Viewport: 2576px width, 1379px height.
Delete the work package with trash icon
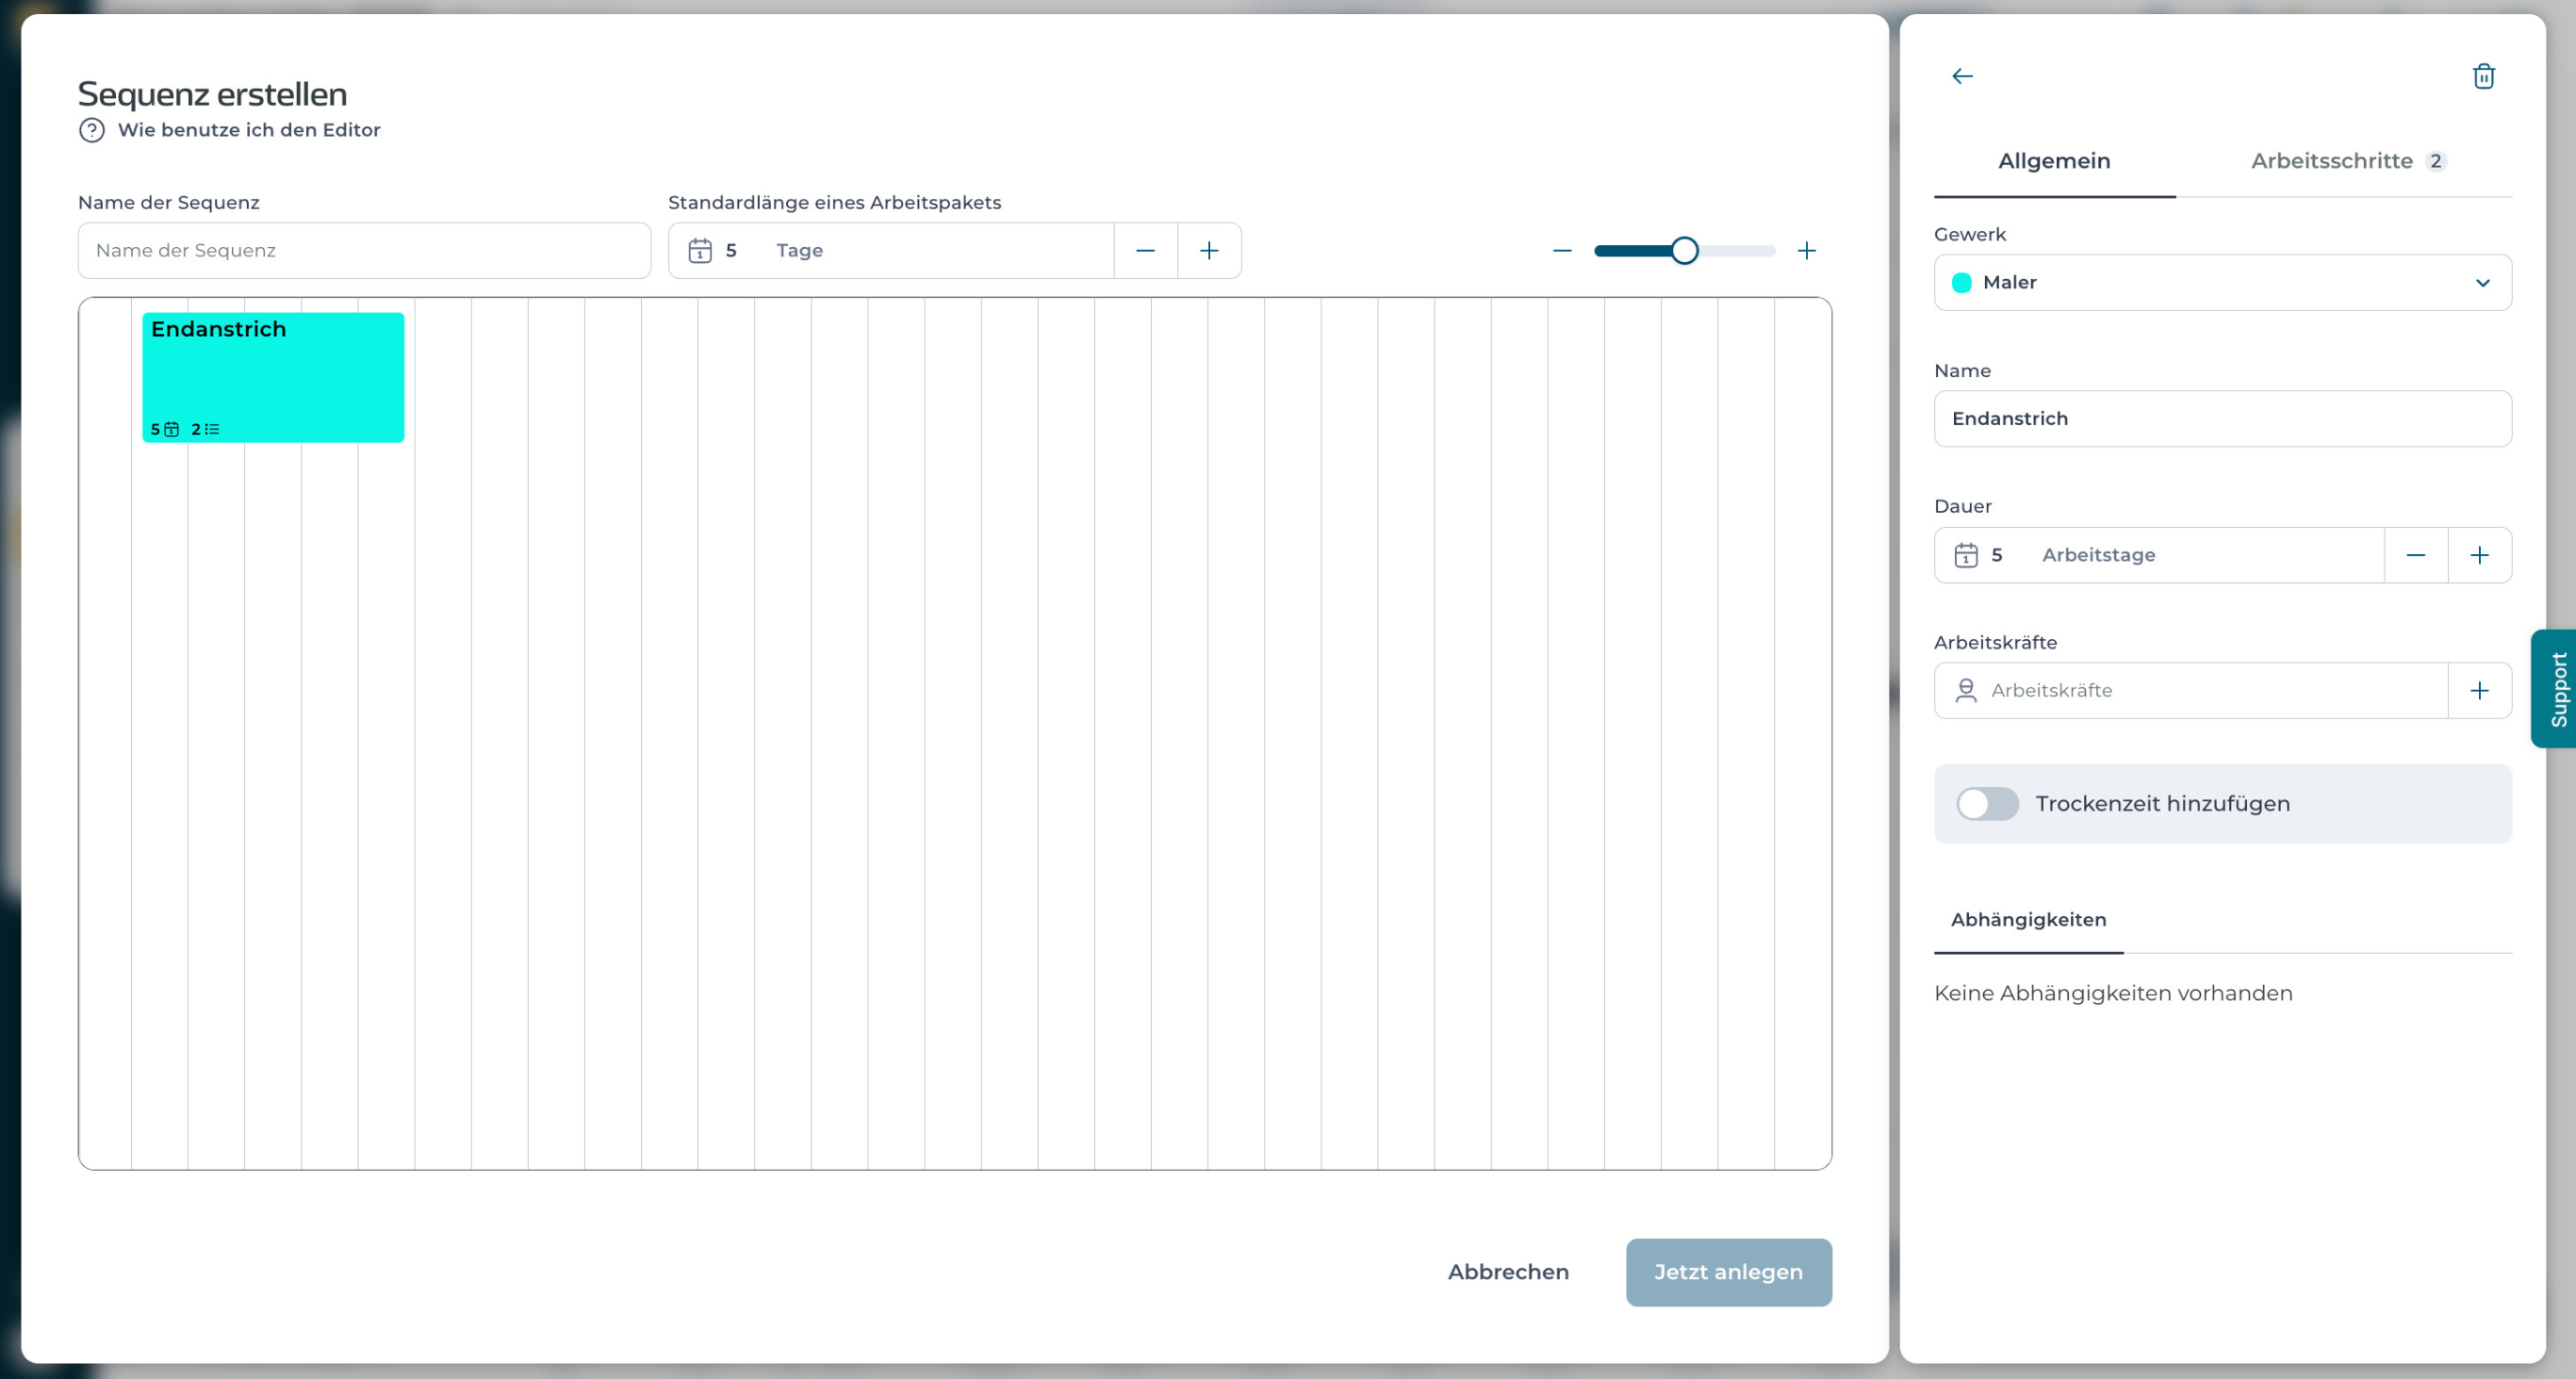2483,76
